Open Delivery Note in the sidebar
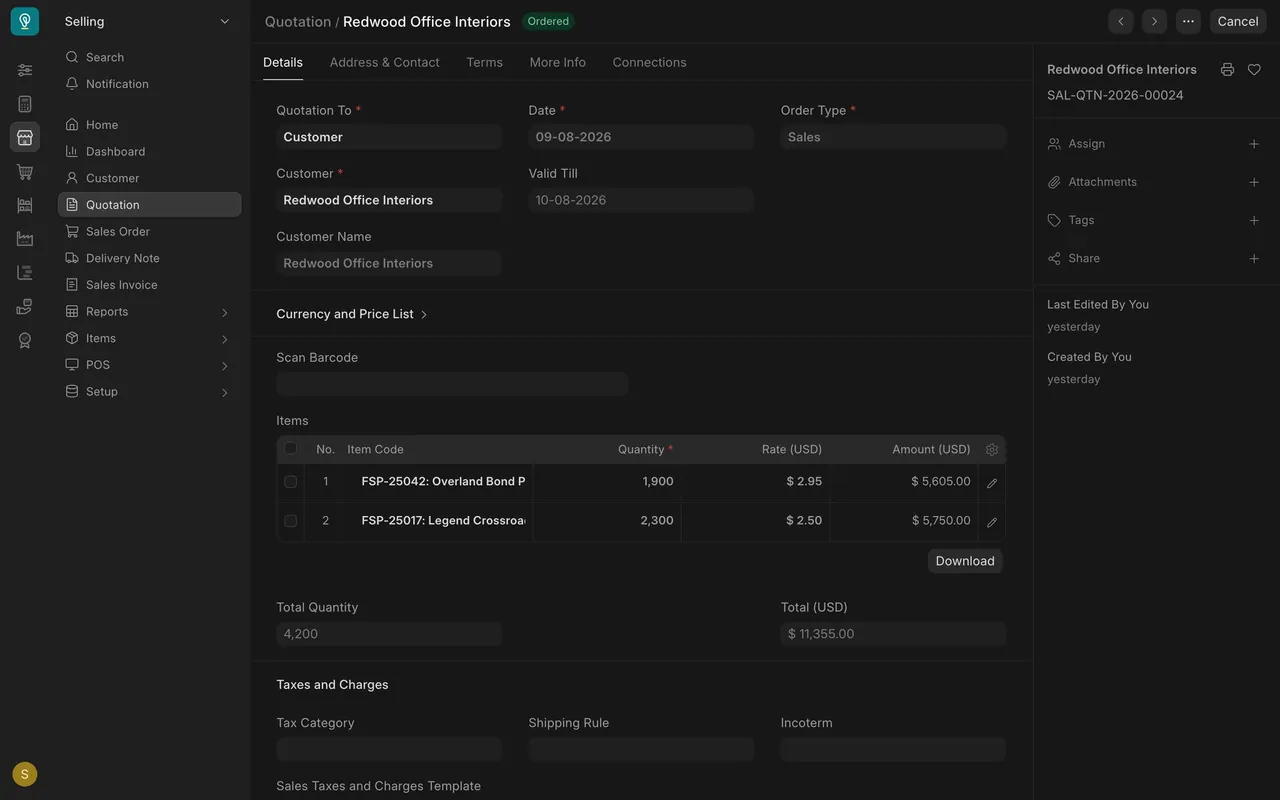 tap(149, 258)
